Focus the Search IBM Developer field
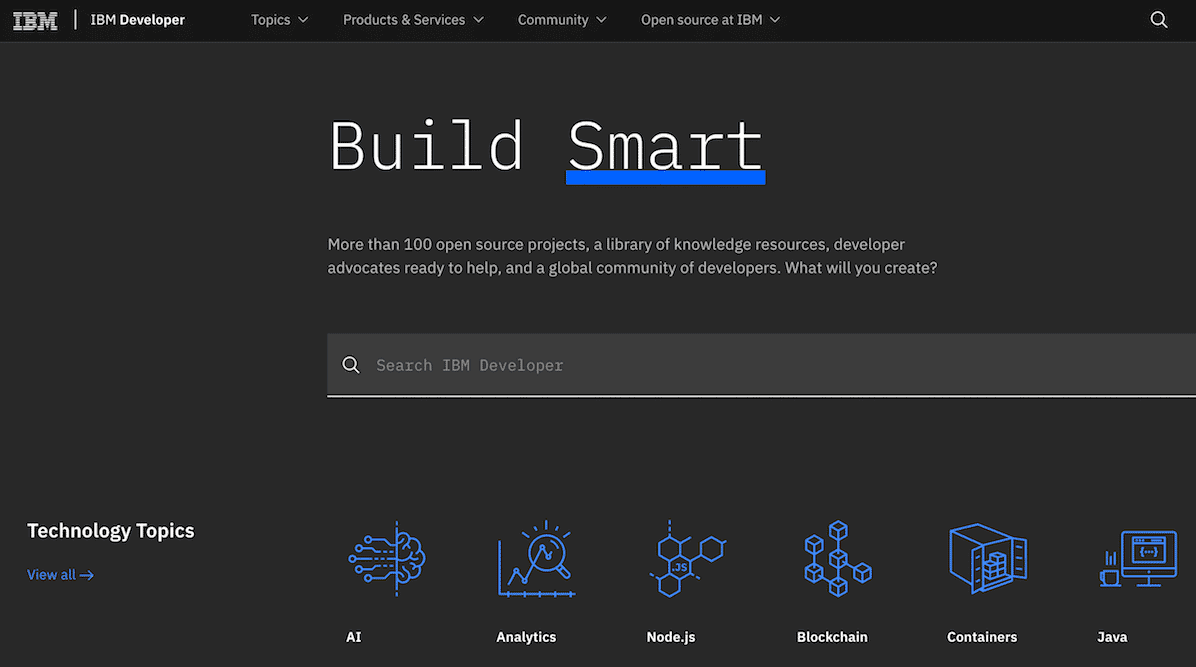This screenshot has height=667, width=1196. 761,366
